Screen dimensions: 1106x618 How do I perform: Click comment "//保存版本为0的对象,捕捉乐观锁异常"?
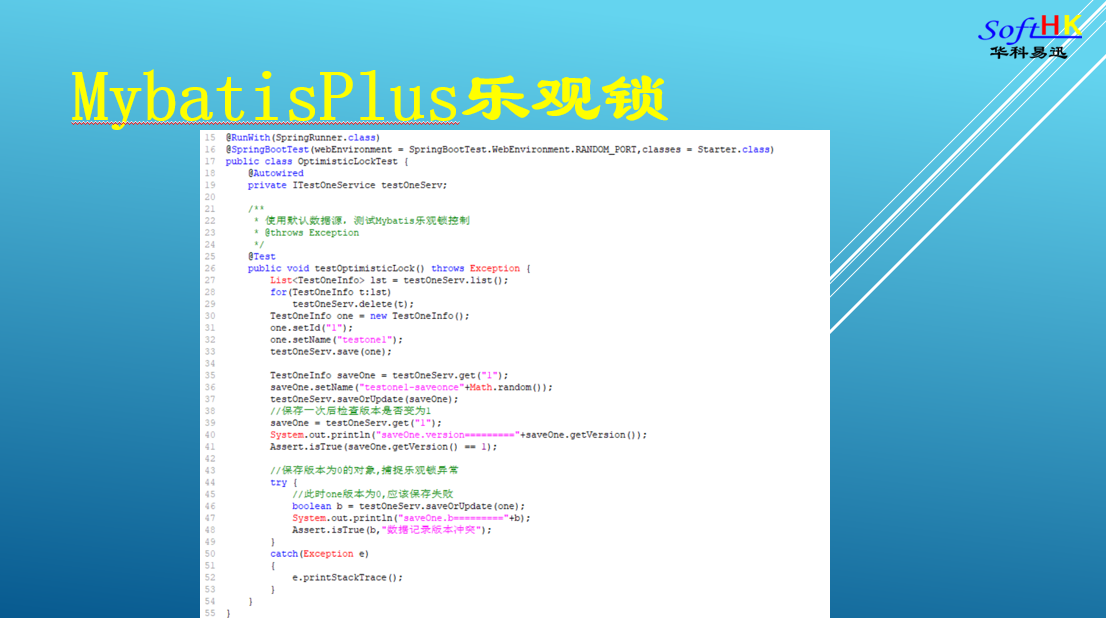364,471
